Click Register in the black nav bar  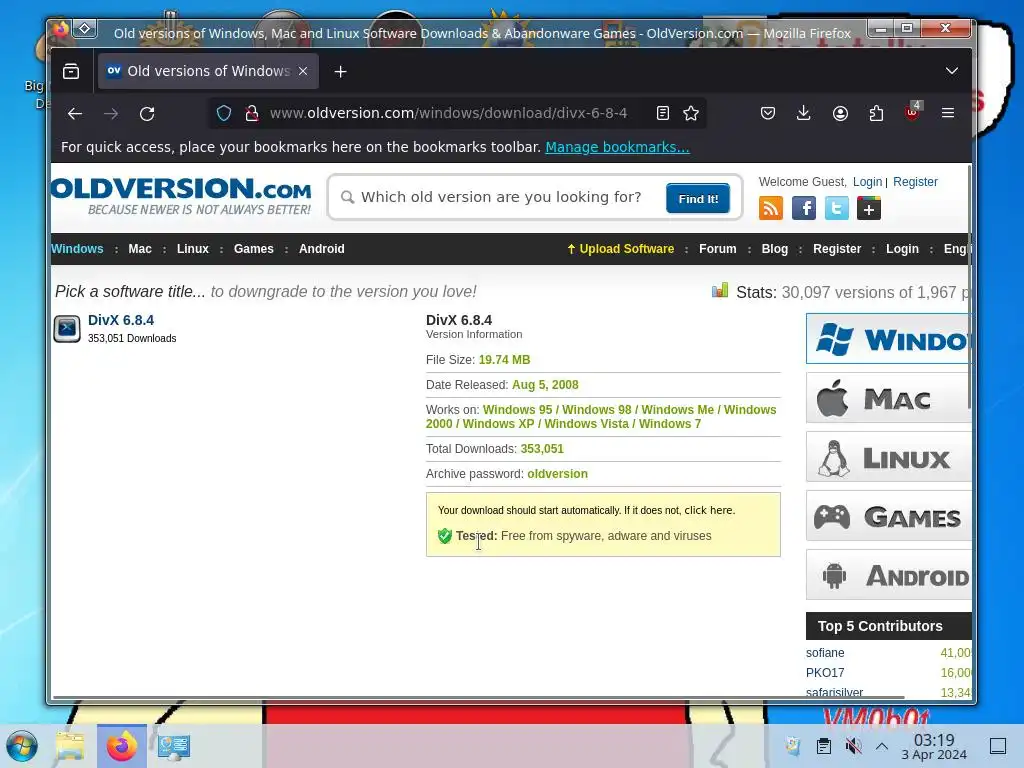tap(837, 249)
